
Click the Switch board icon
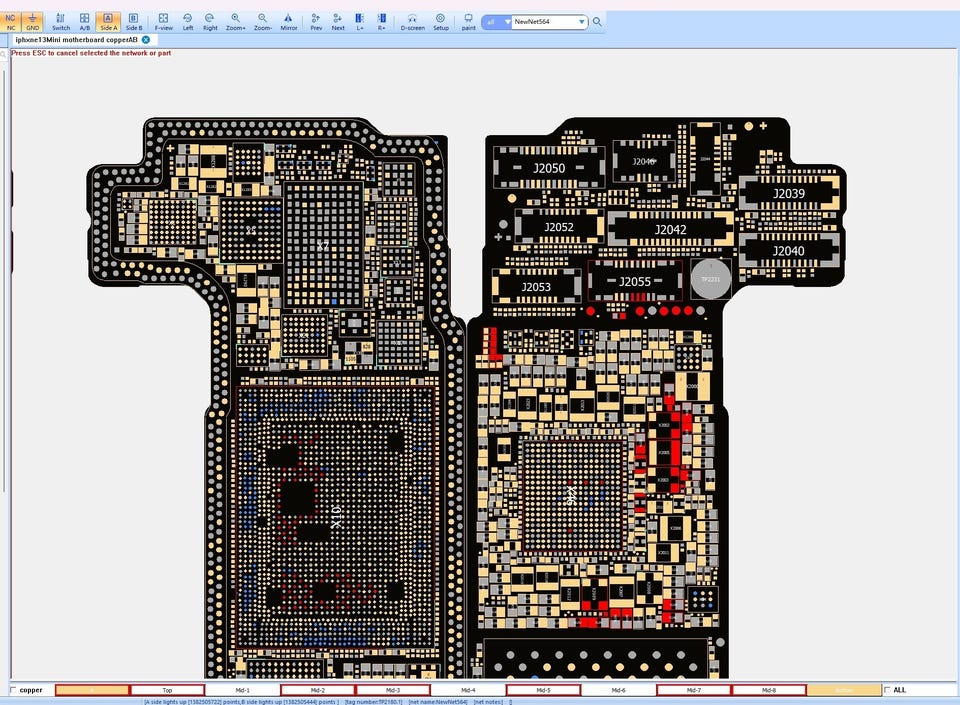tap(61, 21)
